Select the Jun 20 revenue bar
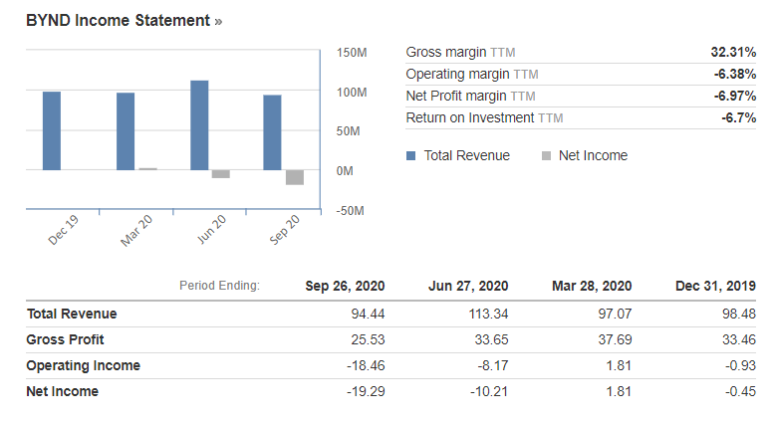The image size is (773, 425). [199, 125]
